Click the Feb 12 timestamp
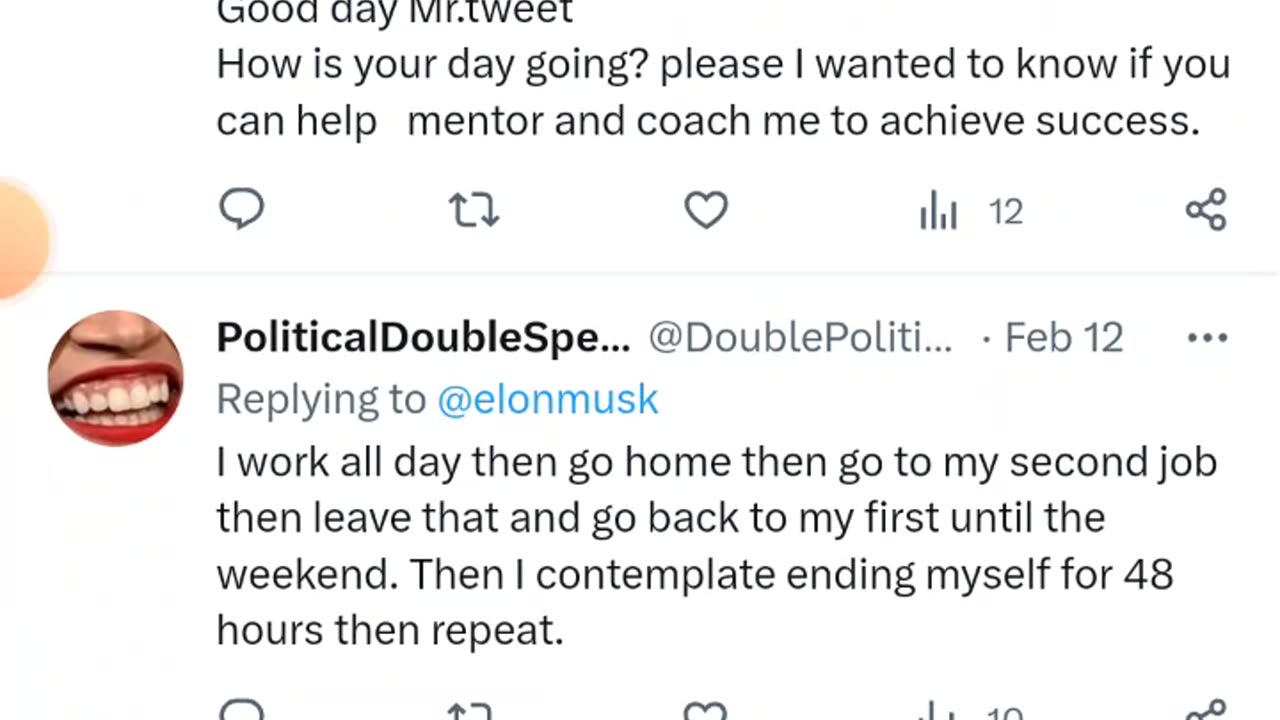The width and height of the screenshot is (1280, 720). 1064,338
